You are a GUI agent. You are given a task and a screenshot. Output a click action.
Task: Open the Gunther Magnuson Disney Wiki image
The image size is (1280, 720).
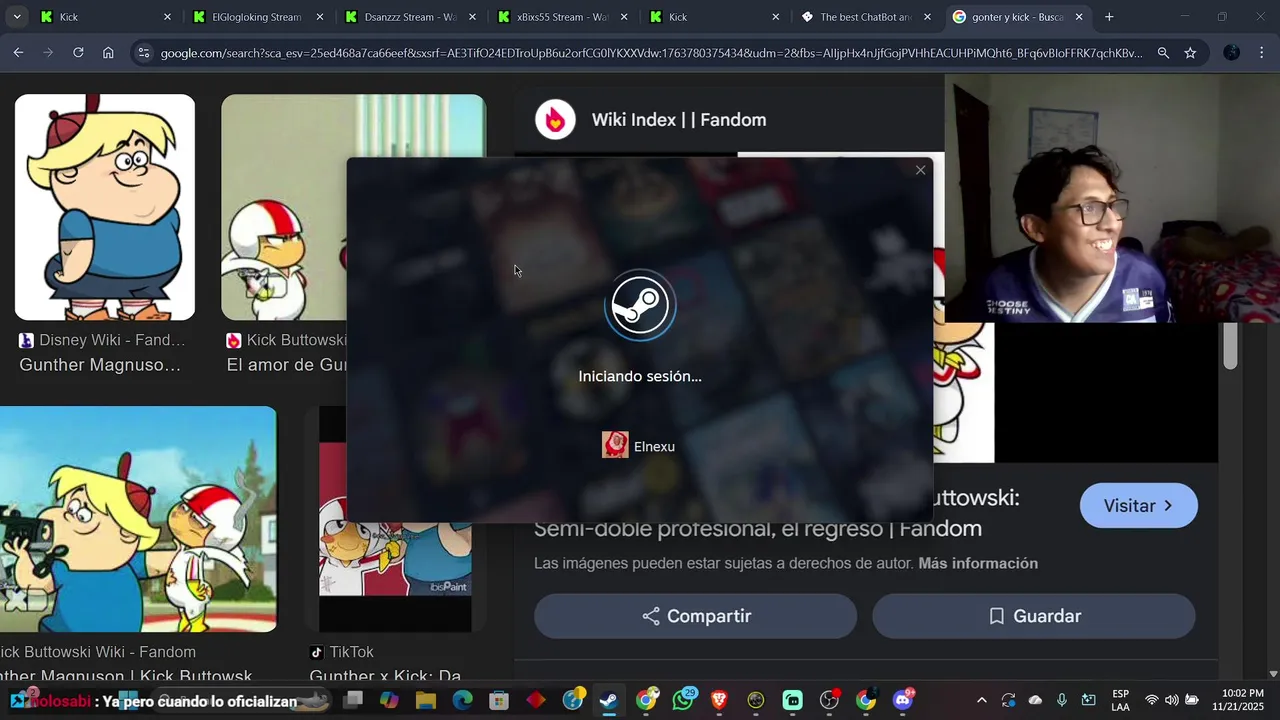coord(105,207)
